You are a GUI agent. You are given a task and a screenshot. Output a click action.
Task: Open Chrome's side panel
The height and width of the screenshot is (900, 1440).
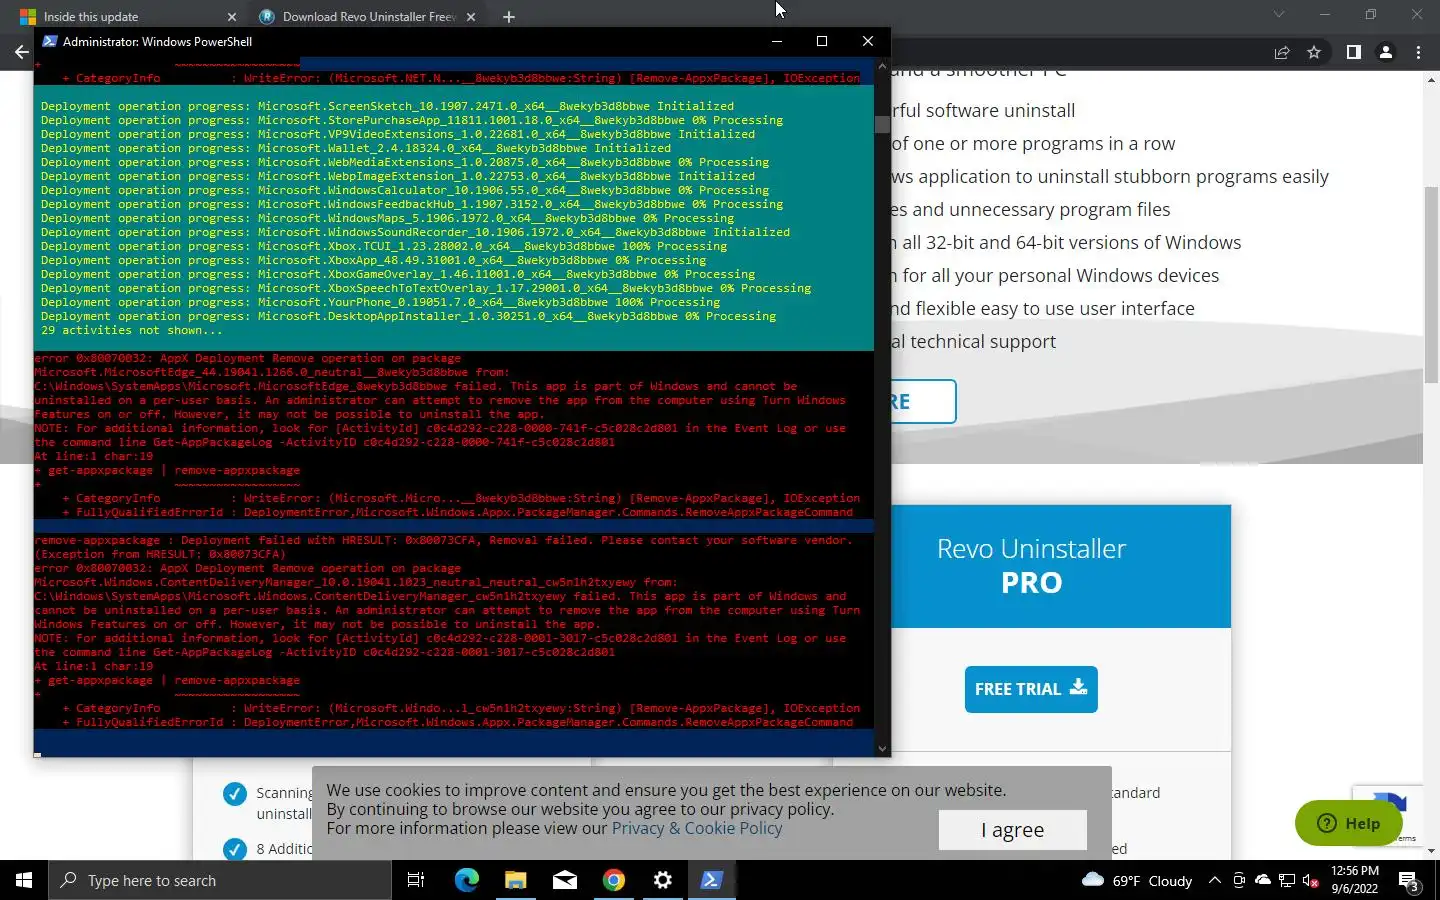[1353, 52]
